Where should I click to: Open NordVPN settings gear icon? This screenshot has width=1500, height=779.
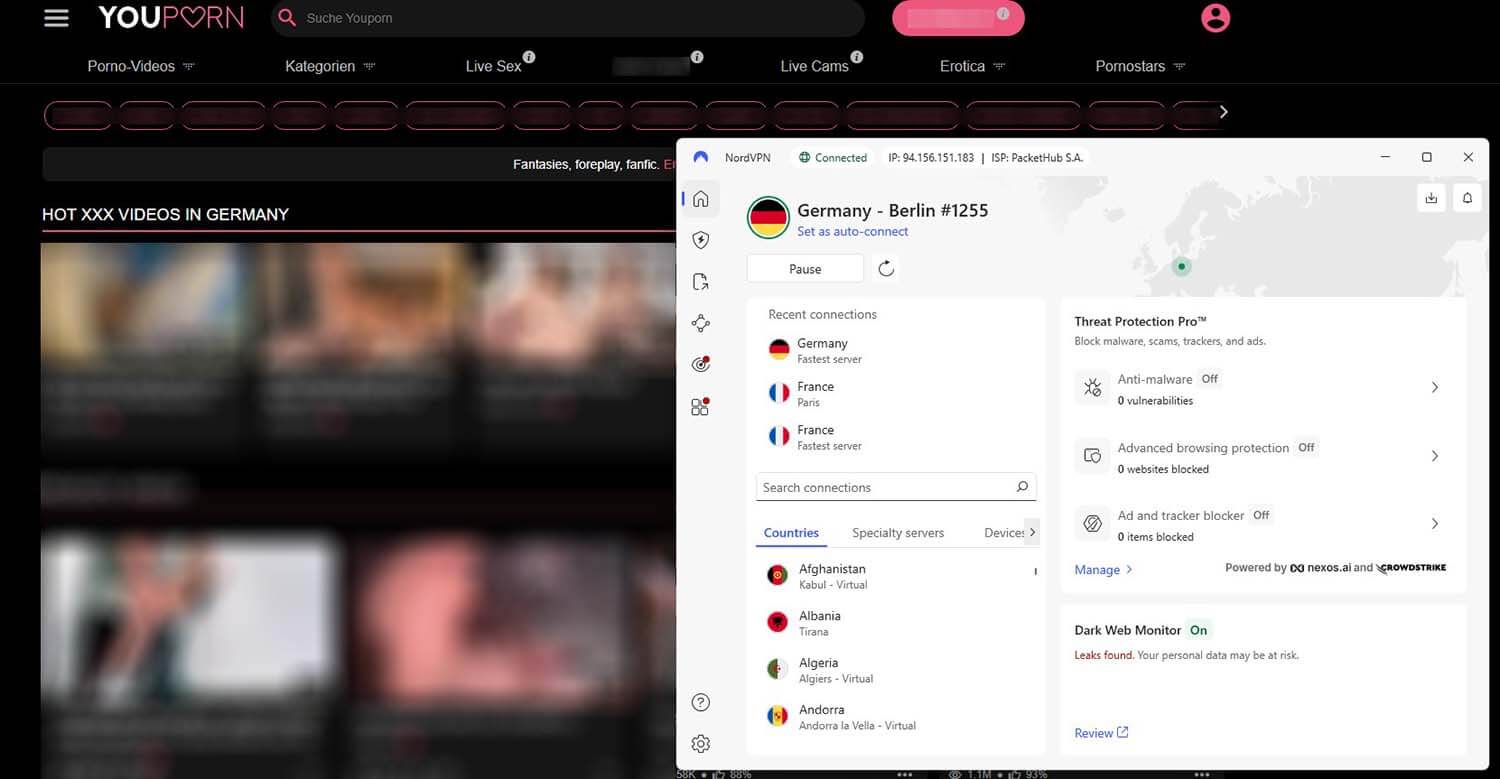tap(701, 744)
